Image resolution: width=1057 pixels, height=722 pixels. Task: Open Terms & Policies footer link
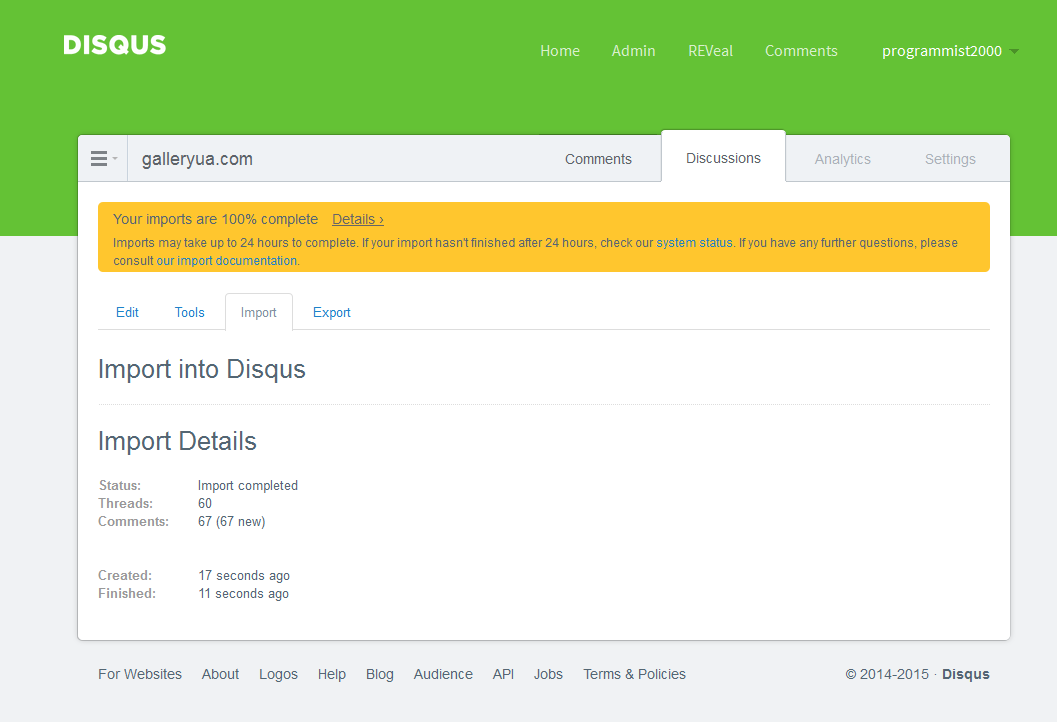click(634, 674)
